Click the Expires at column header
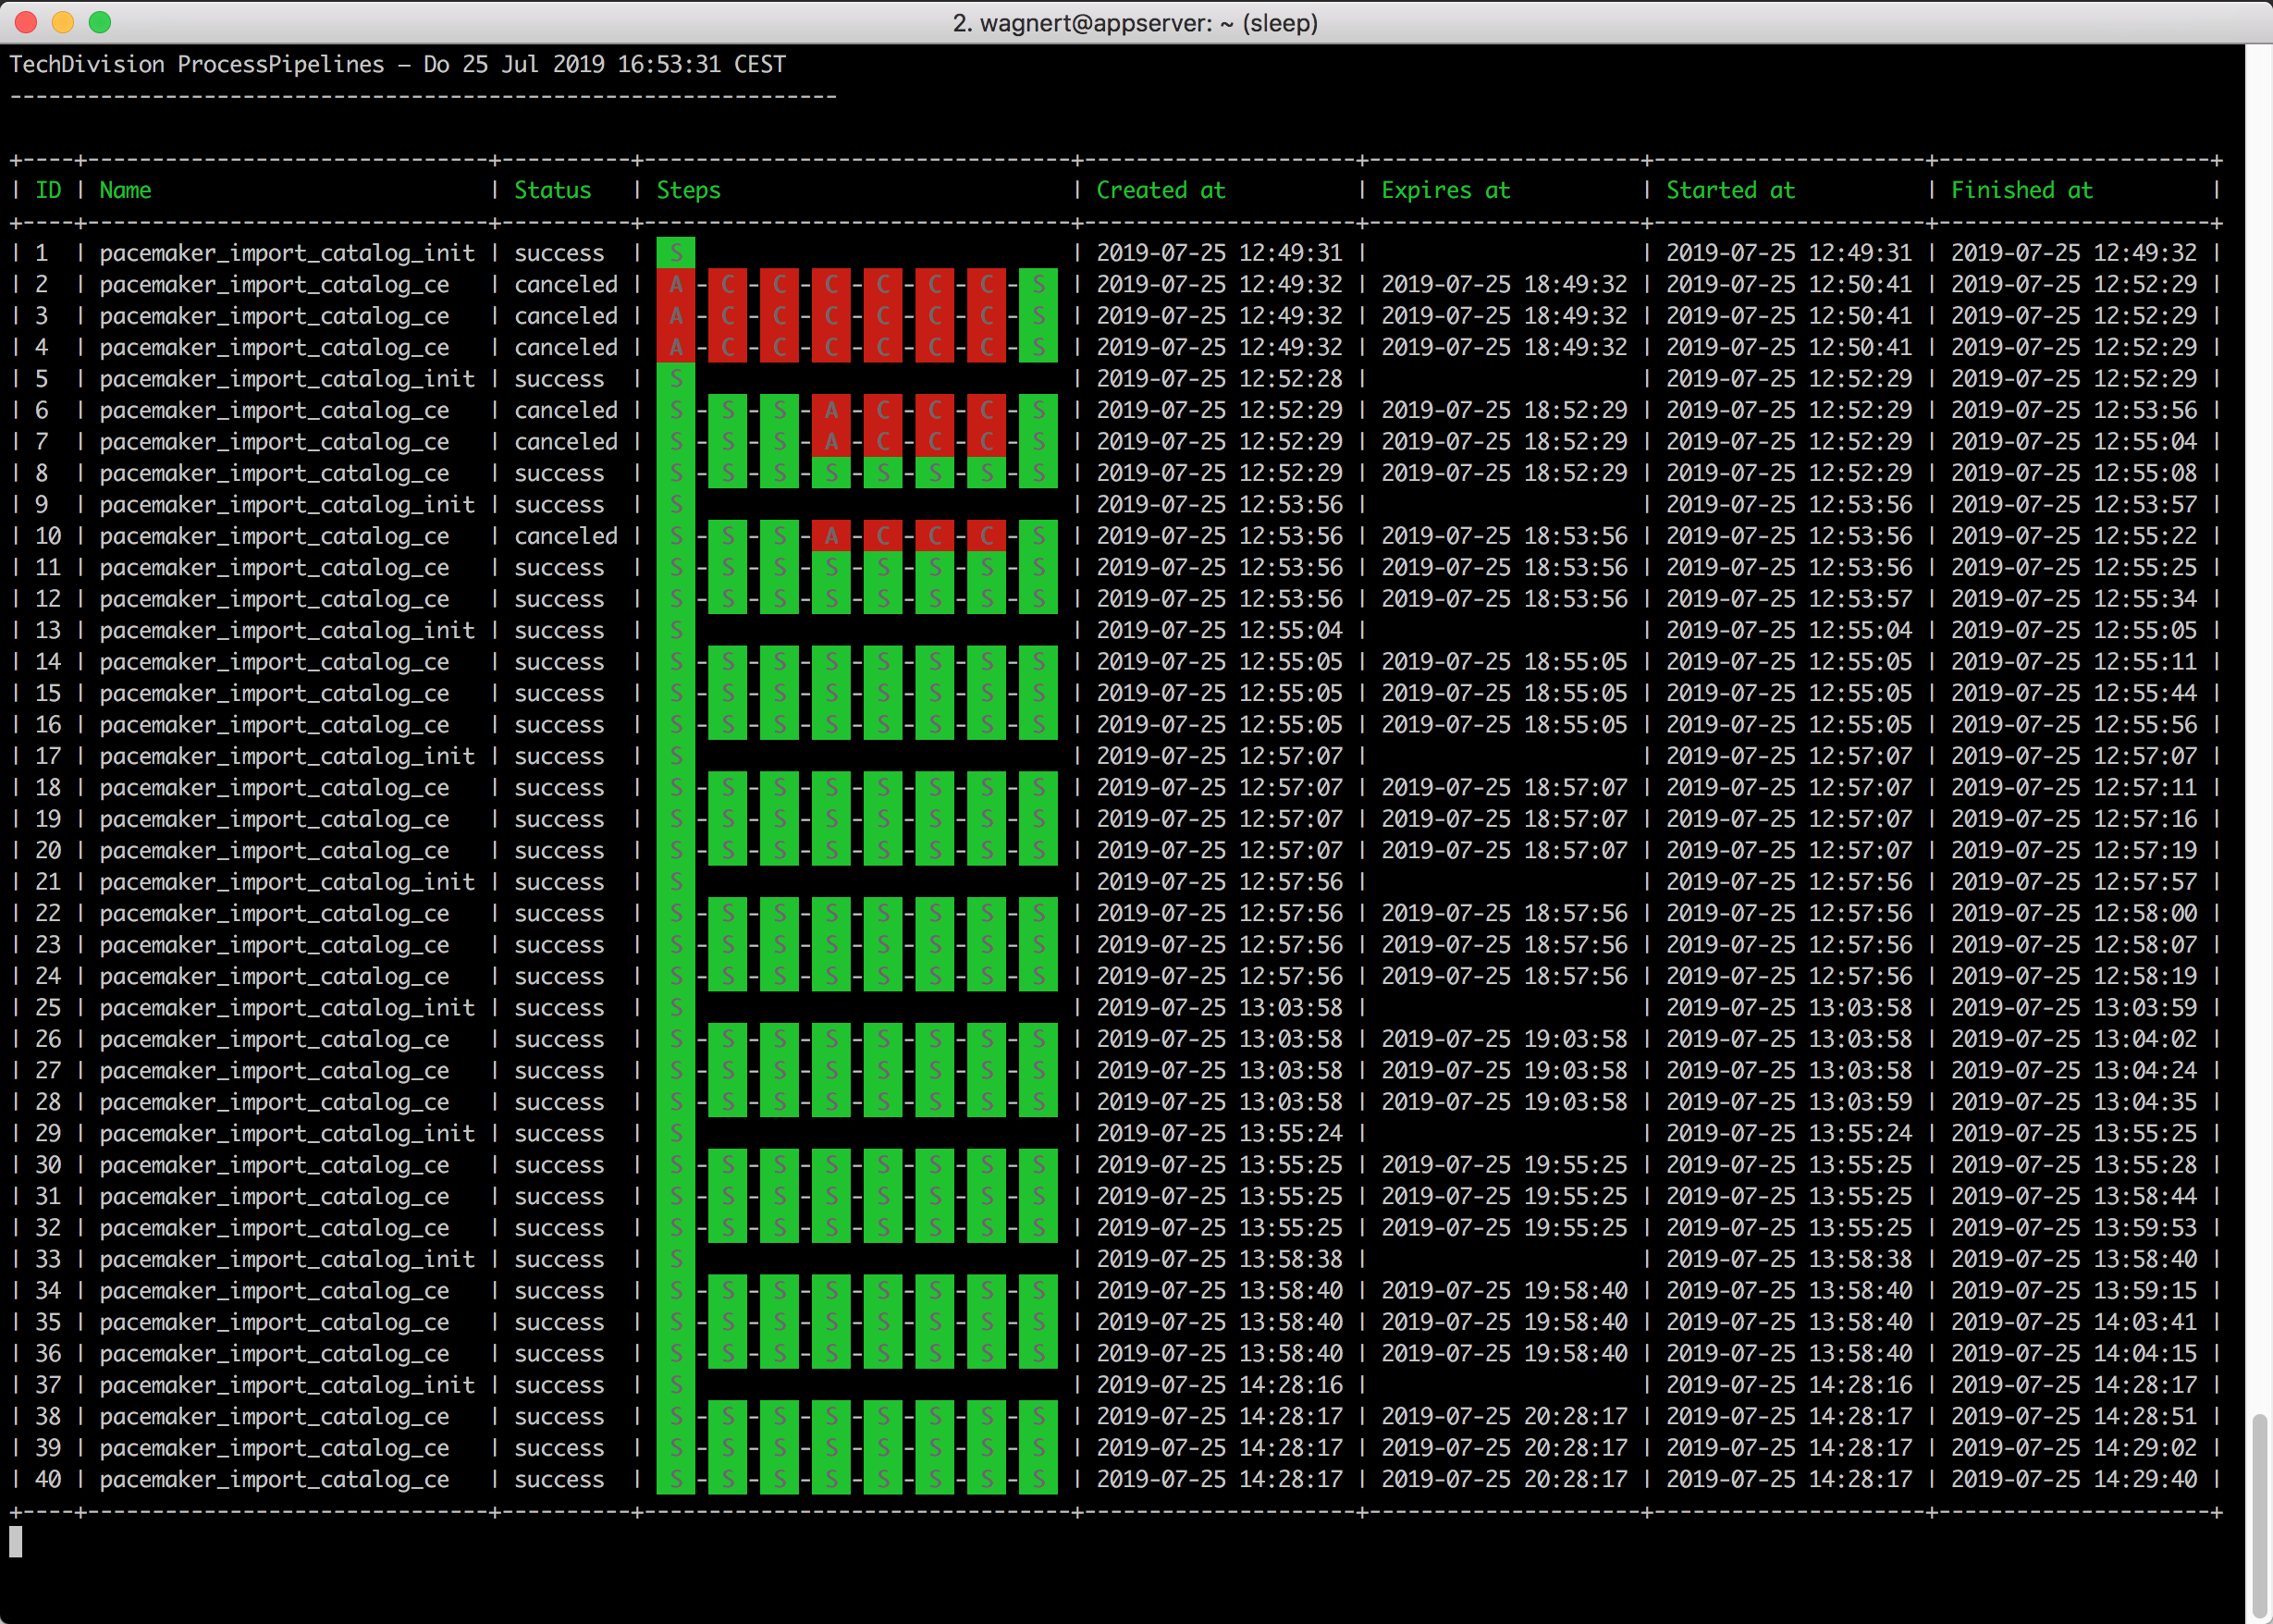 (x=1445, y=190)
